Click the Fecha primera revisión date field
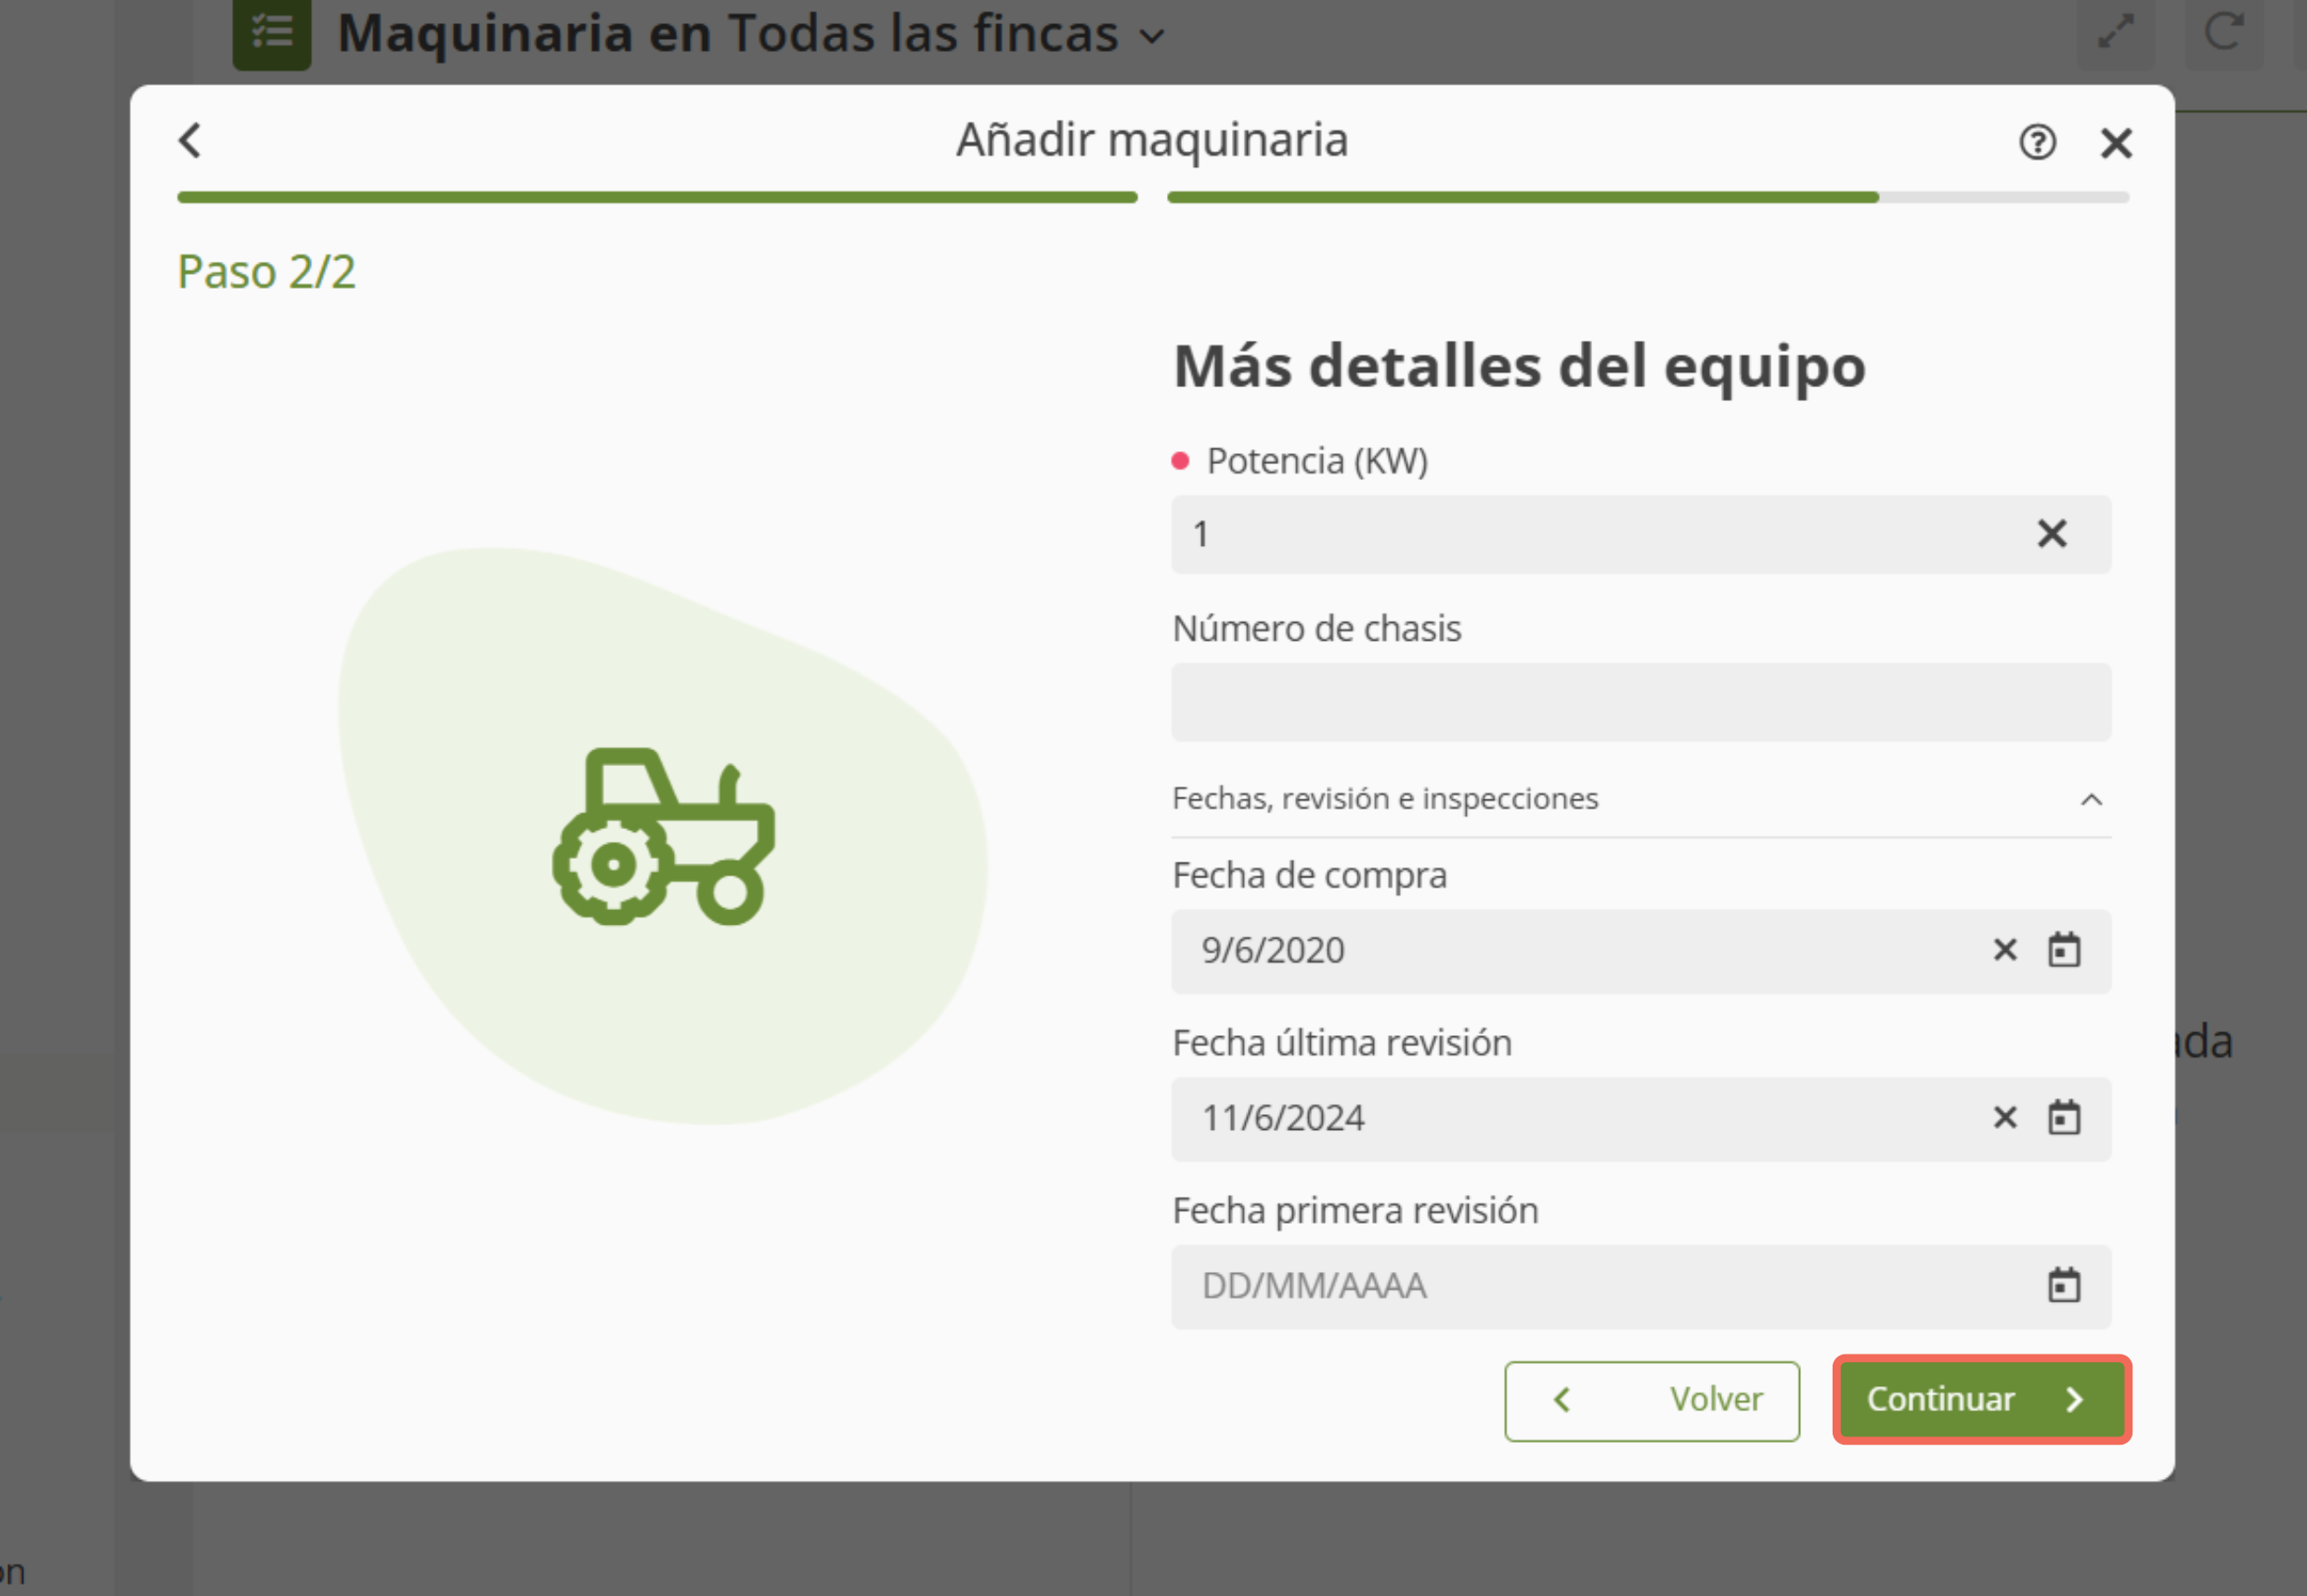Screen dimensions: 2307x1596 (x=1600, y=1286)
